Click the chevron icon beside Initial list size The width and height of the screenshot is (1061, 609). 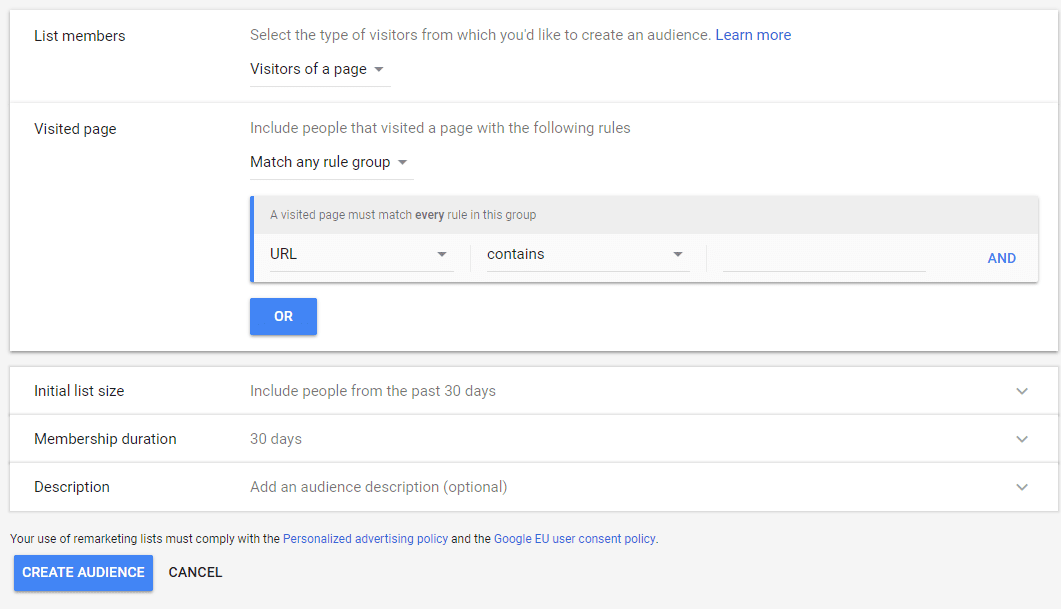pyautogui.click(x=1022, y=391)
